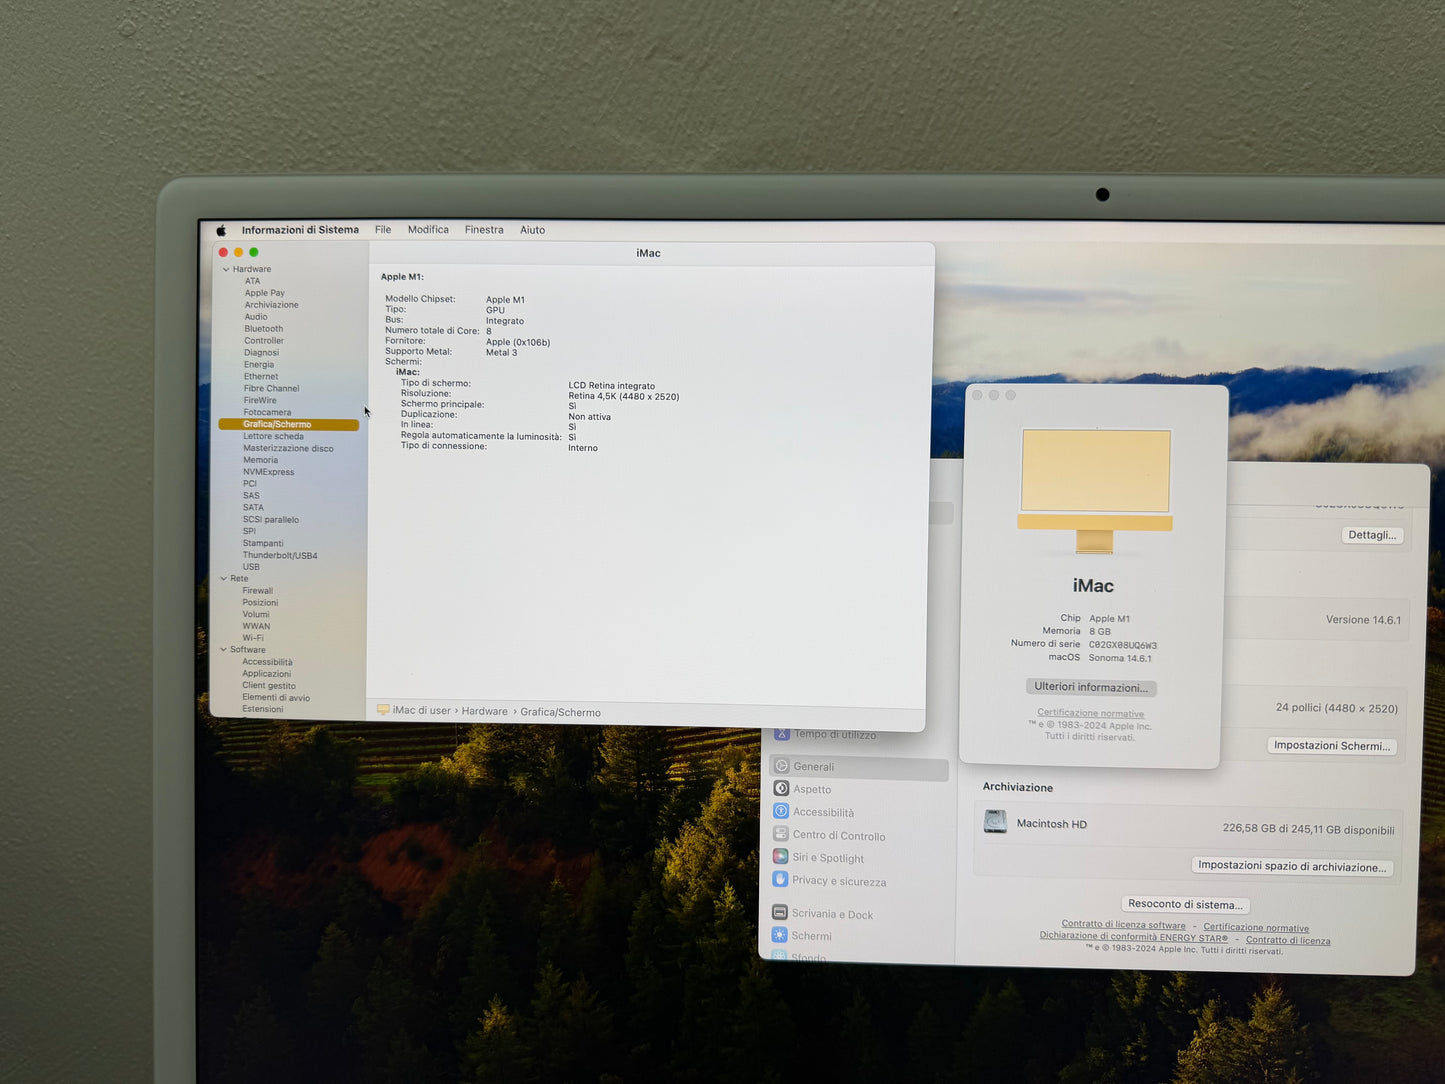Select Audio in the Hardware list
This screenshot has width=1445, height=1084.
256,317
